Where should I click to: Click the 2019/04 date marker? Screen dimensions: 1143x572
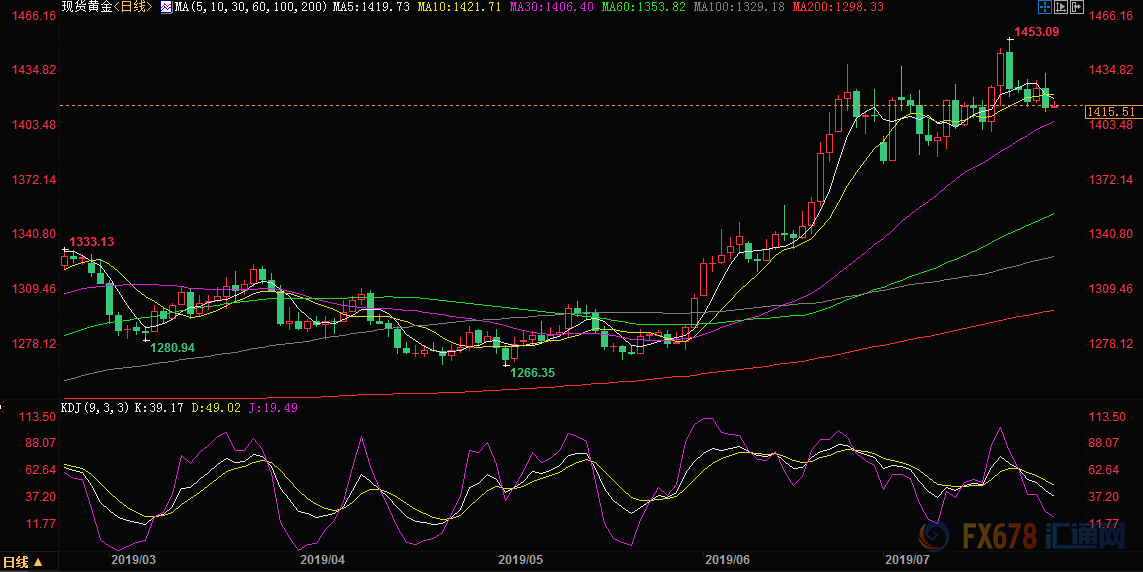point(322,560)
